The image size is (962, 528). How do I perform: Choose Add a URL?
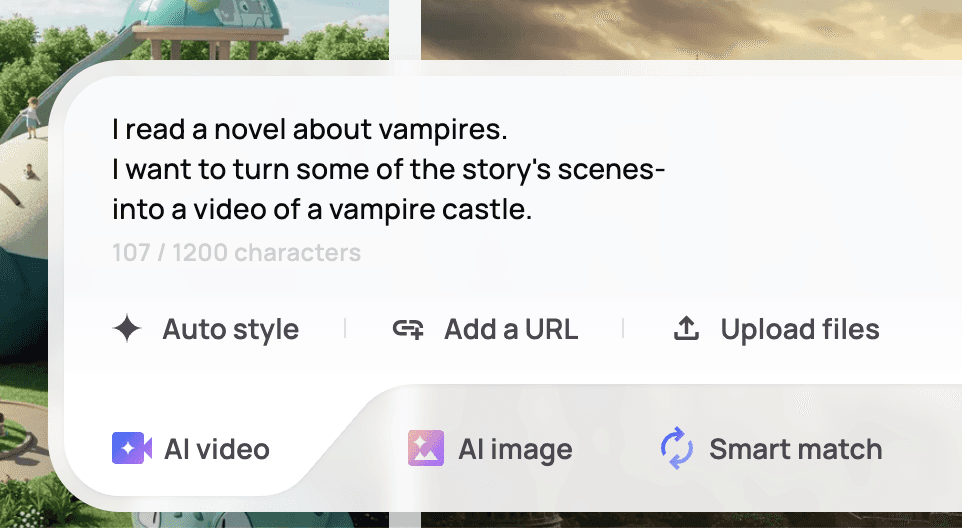click(485, 329)
